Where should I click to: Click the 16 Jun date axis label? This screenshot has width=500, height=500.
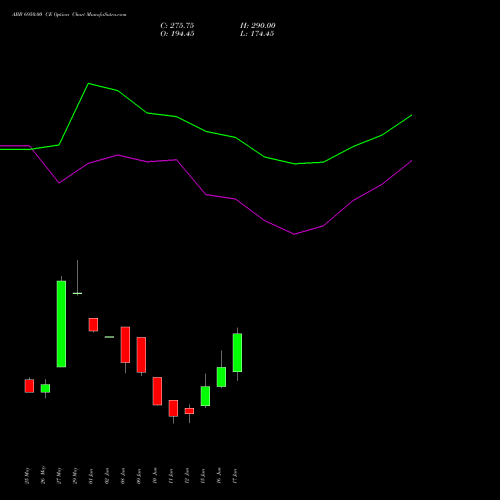pos(219,476)
